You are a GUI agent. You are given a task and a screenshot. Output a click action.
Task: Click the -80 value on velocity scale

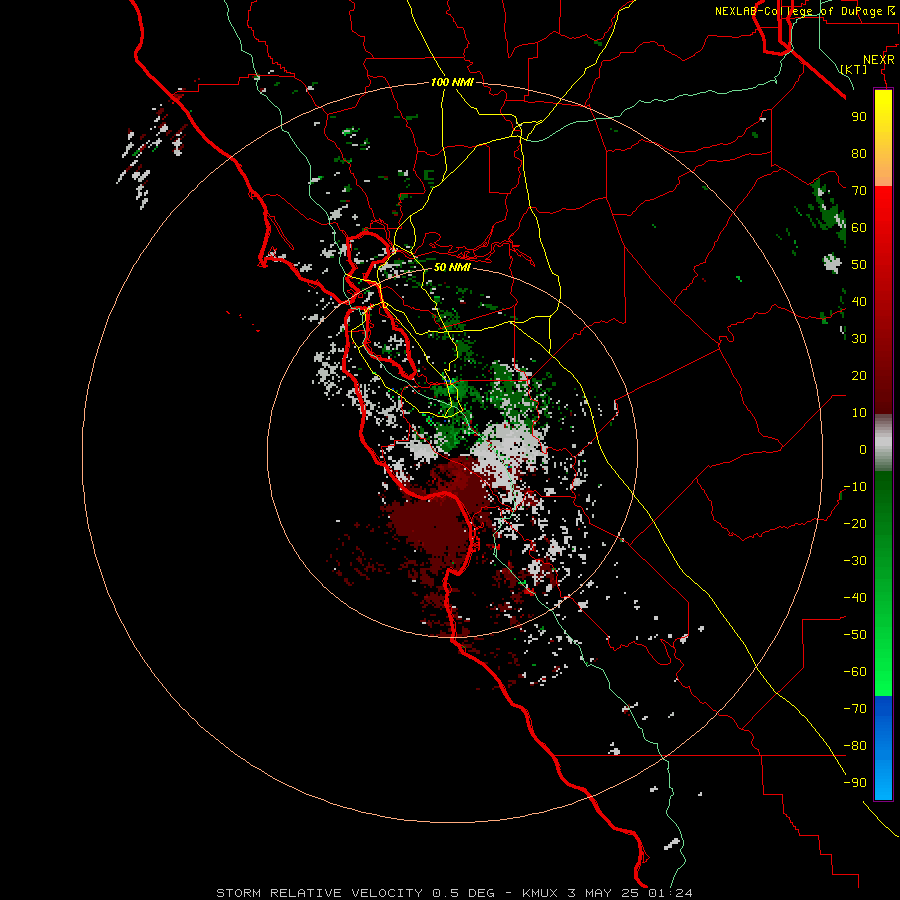[x=855, y=746]
